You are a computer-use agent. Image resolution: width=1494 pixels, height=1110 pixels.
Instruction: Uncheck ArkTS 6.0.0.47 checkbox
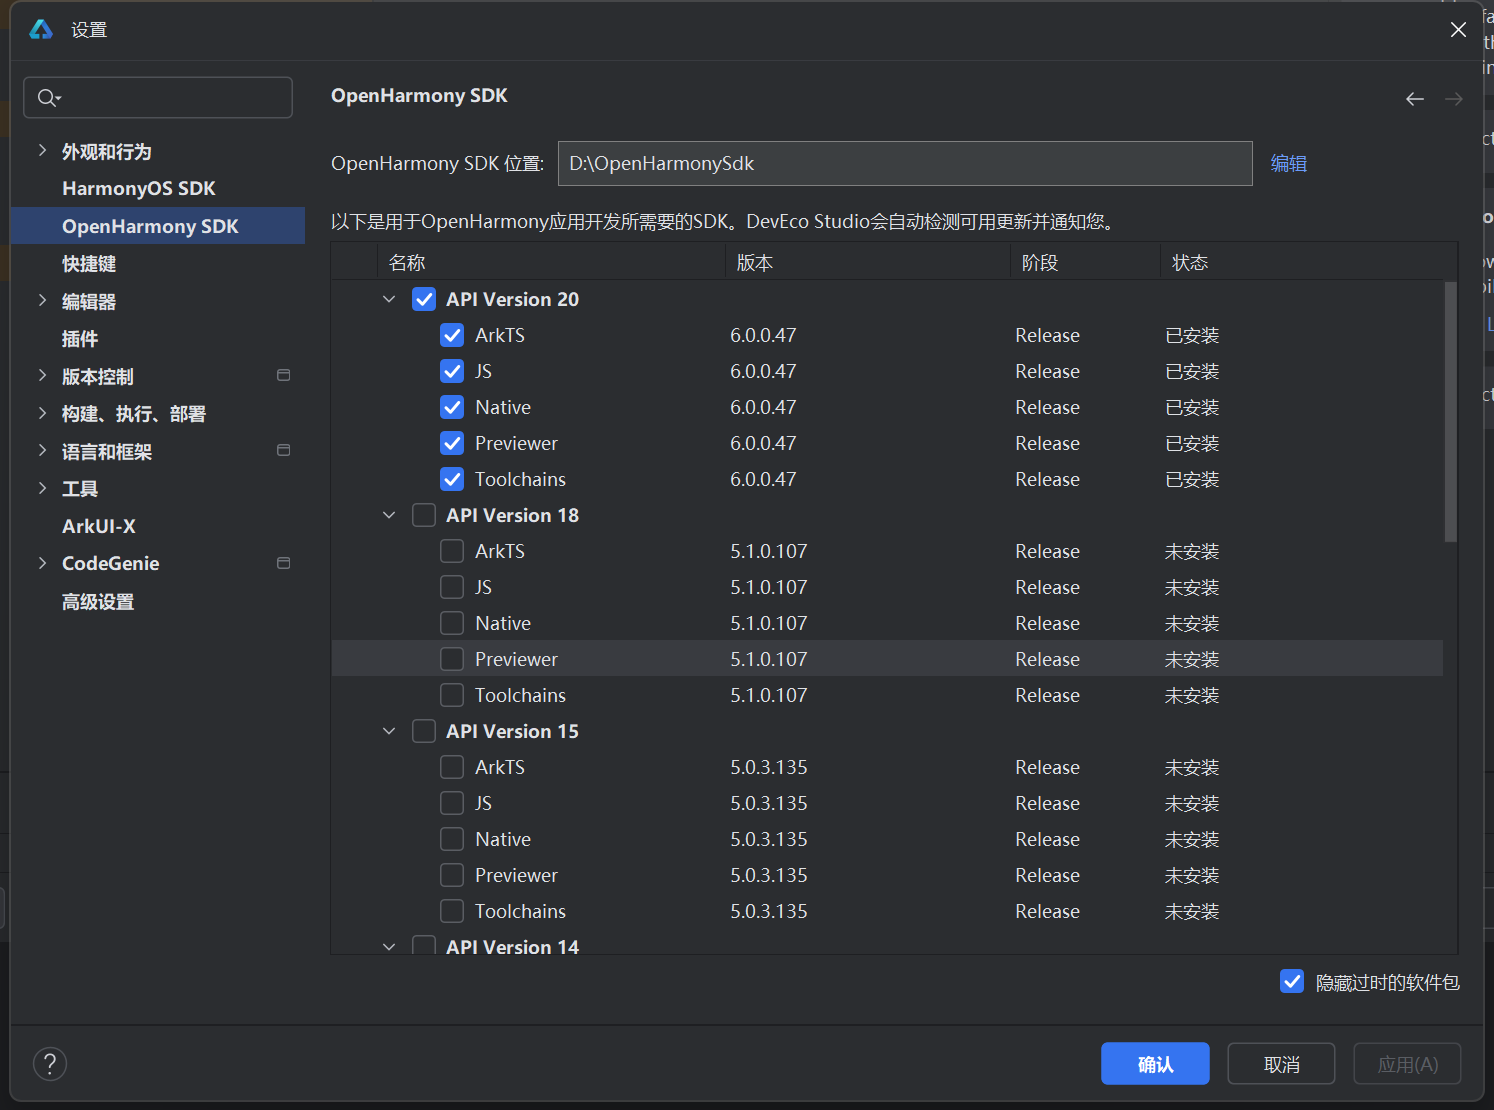tap(452, 335)
